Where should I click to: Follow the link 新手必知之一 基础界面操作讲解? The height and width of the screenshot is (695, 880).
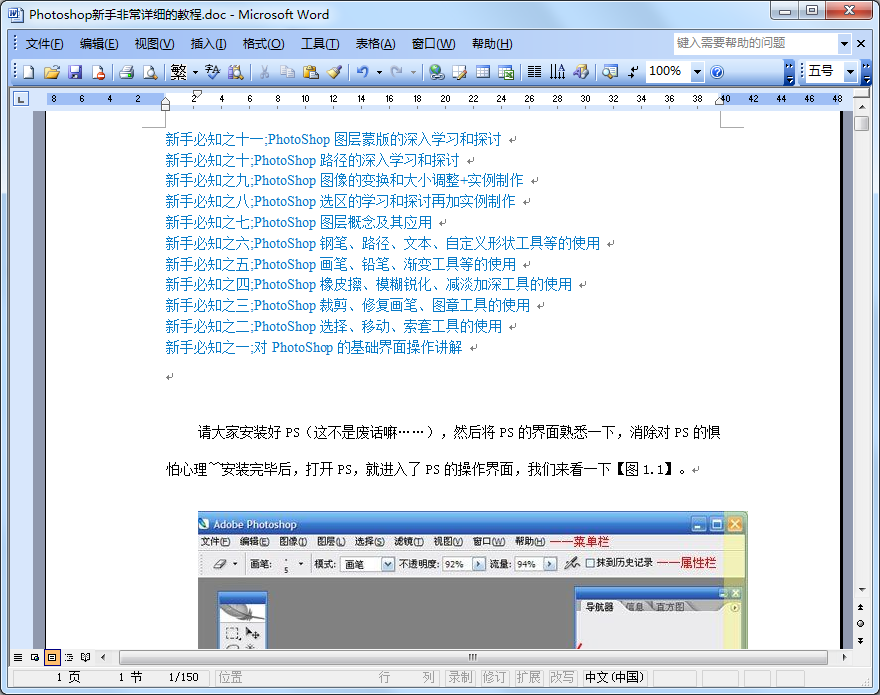pyautogui.click(x=314, y=348)
